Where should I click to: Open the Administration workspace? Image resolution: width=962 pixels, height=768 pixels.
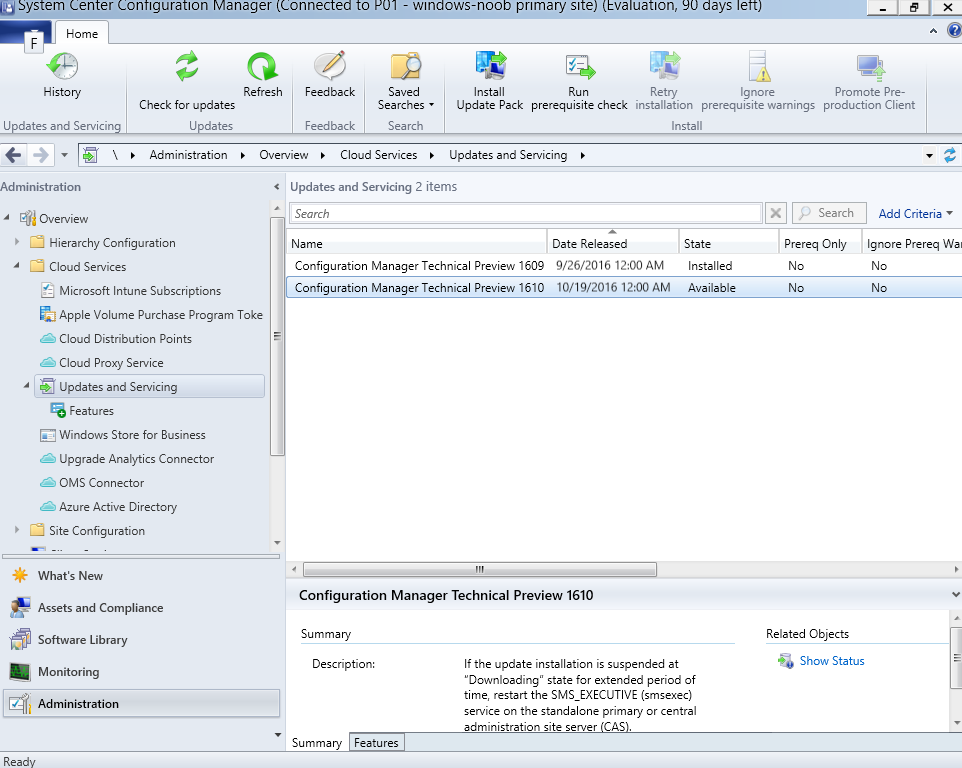coord(142,704)
